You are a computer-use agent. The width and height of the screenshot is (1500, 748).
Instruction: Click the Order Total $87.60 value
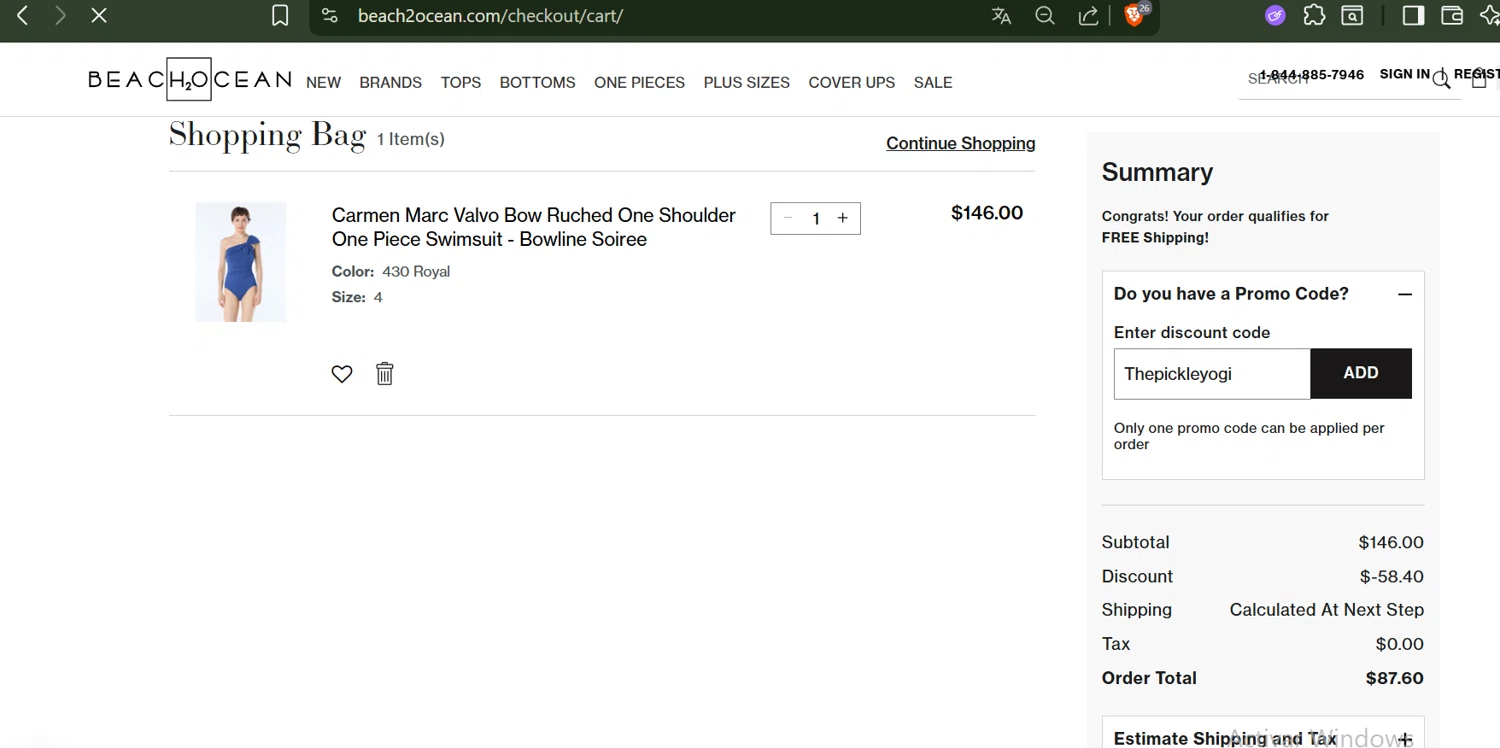tap(1395, 678)
